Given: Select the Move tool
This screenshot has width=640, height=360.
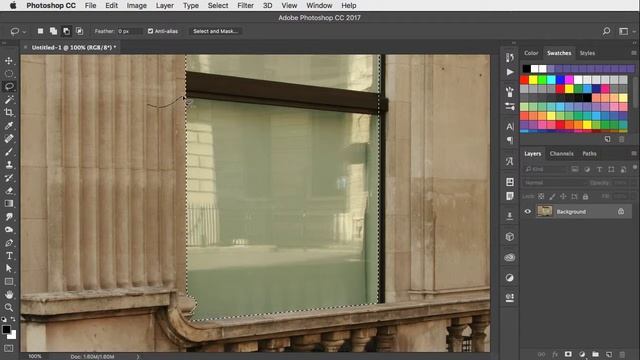Looking at the screenshot, I should coord(9,61).
